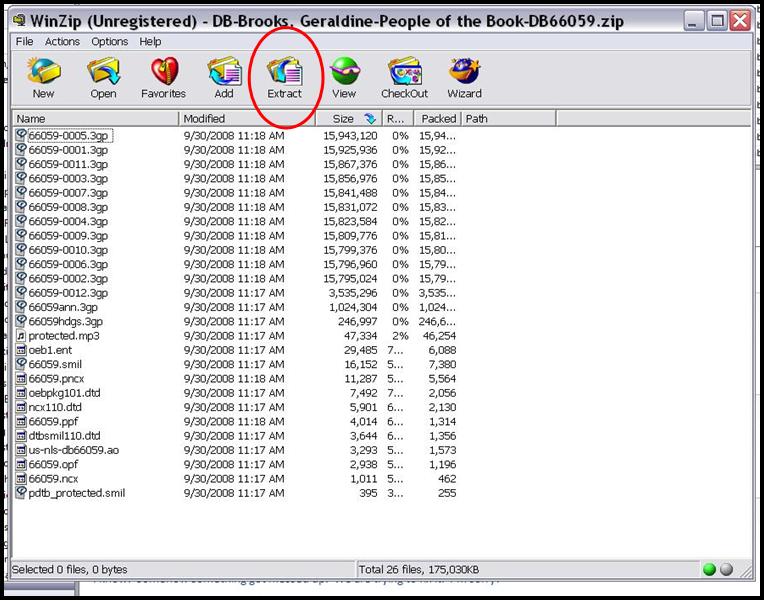The height and width of the screenshot is (601, 765).
Task: Start the Wizard from the toolbar
Action: pos(464,71)
